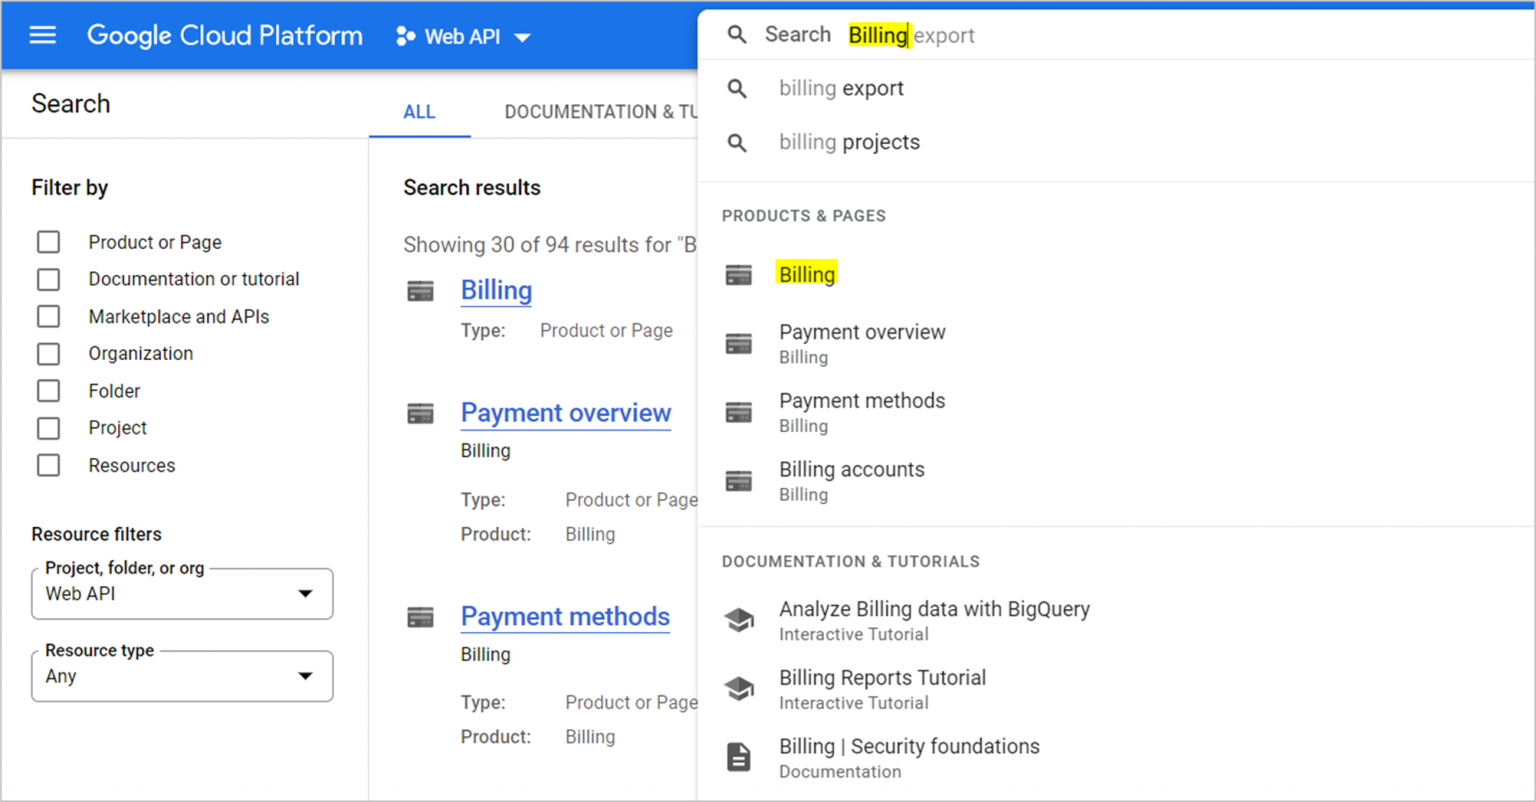Click card icon beside Payment overview suggestion

pyautogui.click(x=739, y=344)
